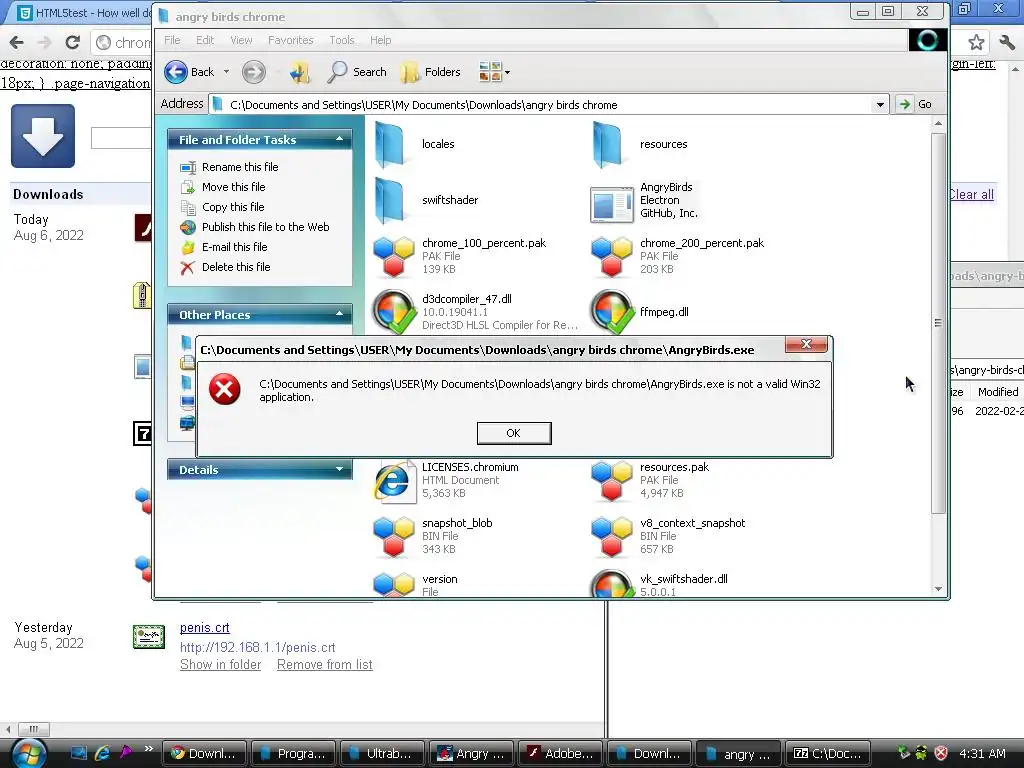Image resolution: width=1024 pixels, height=768 pixels.
Task: Select chrome_100_percent.pak file icon
Action: [393, 256]
